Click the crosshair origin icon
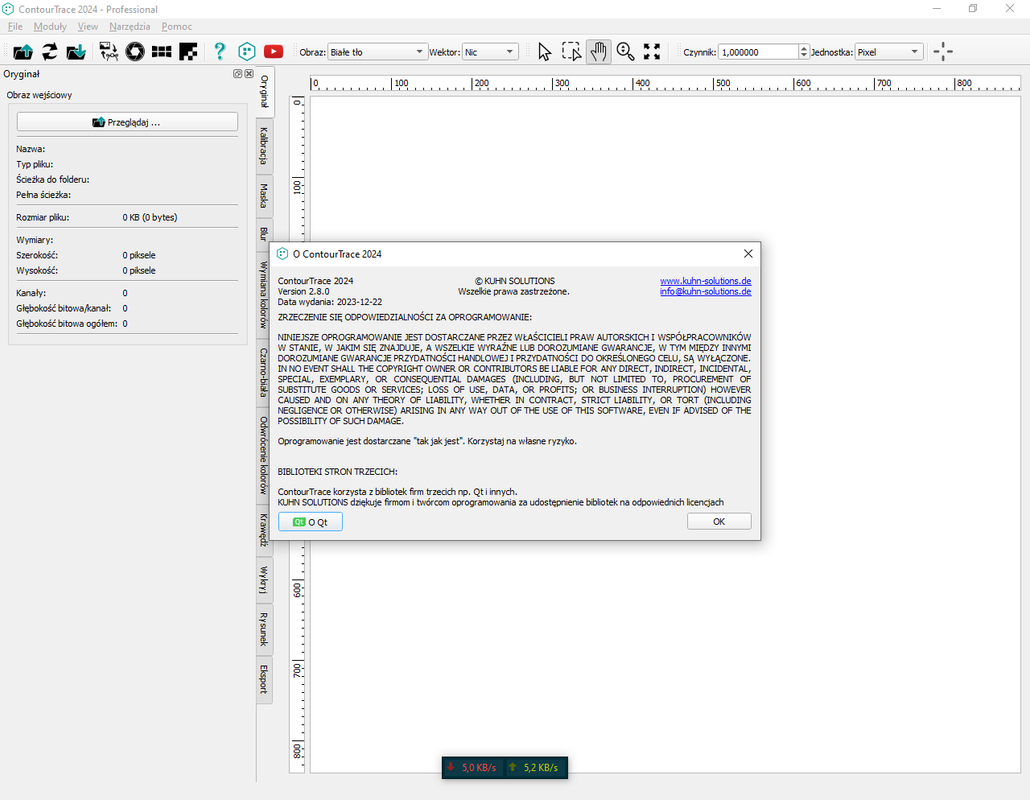 tap(943, 52)
